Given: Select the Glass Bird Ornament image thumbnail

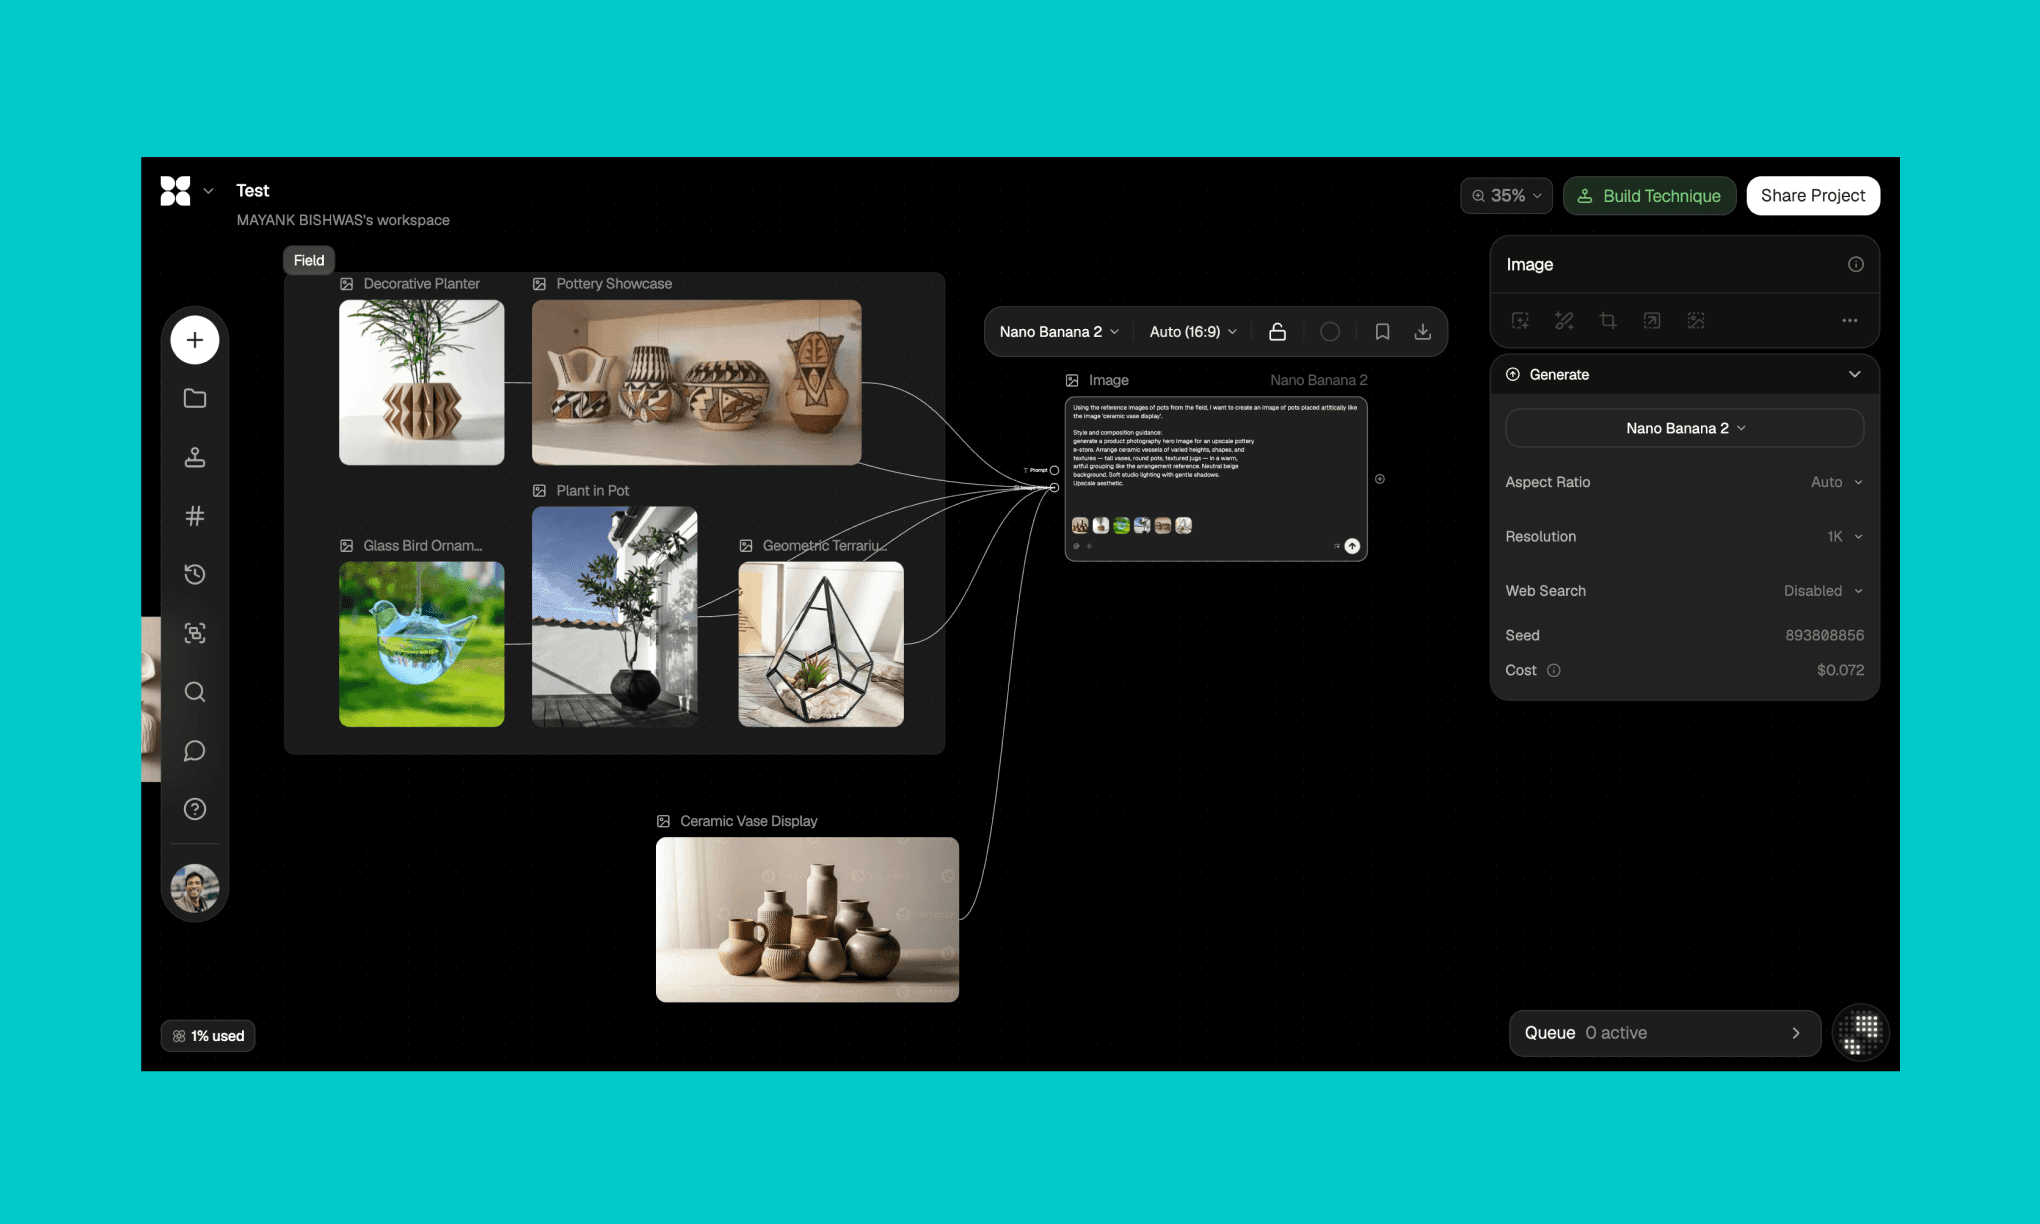Looking at the screenshot, I should pos(422,644).
